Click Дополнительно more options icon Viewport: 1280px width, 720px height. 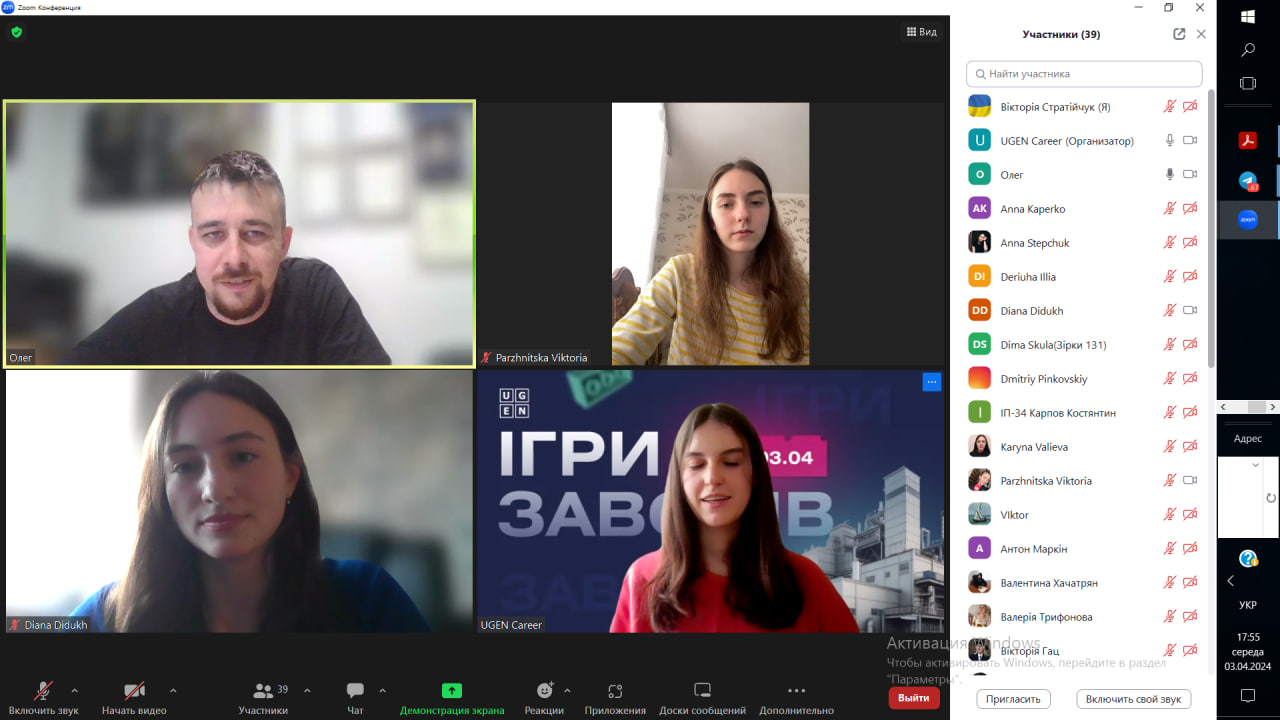coord(796,697)
